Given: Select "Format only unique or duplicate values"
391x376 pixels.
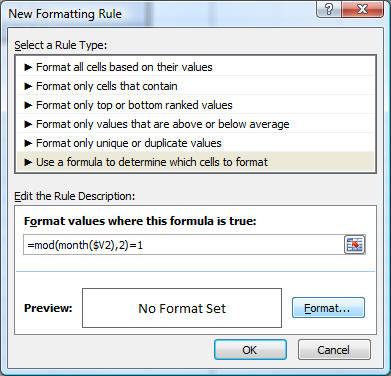Looking at the screenshot, I should point(197,143).
